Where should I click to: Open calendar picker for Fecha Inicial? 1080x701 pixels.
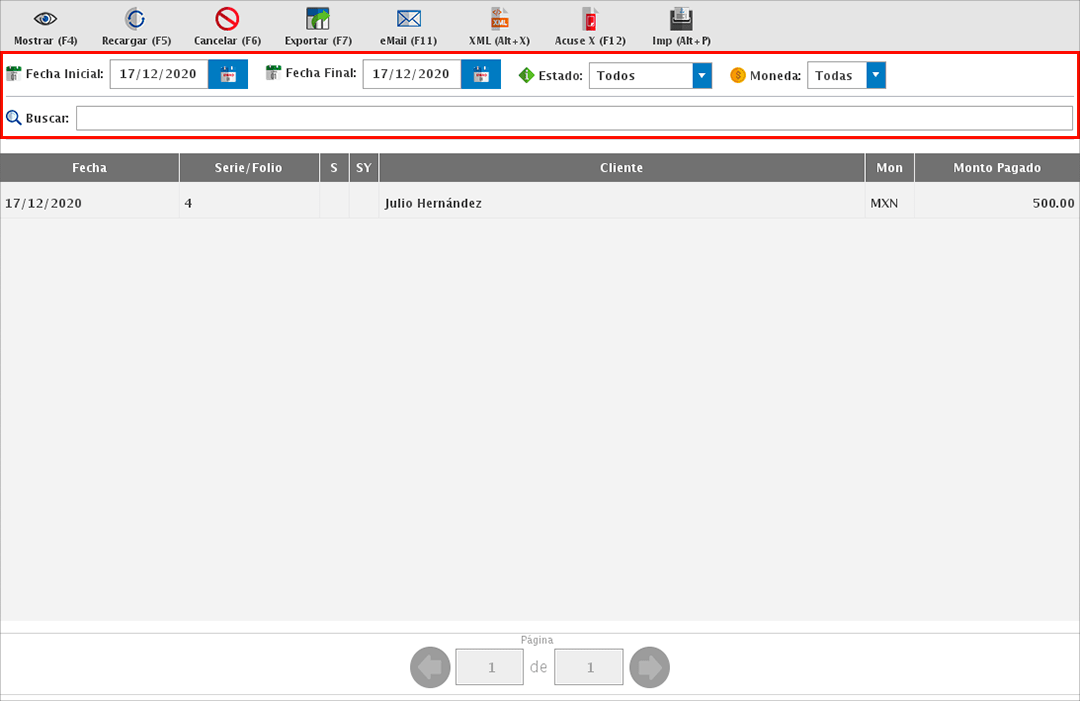point(228,75)
